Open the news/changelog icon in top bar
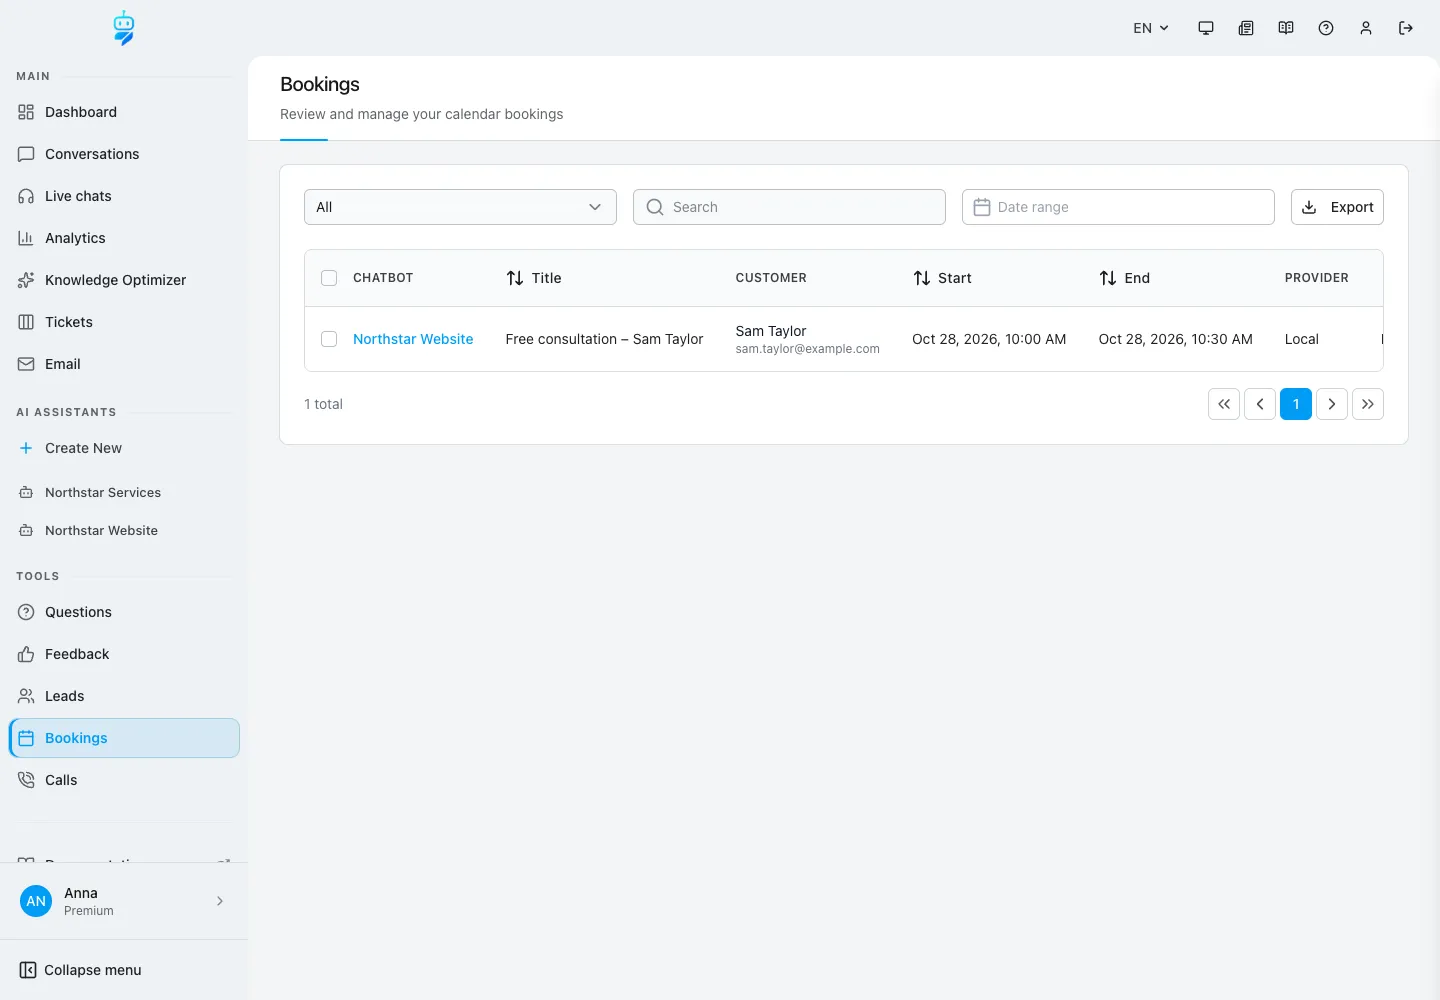 [x=1246, y=28]
